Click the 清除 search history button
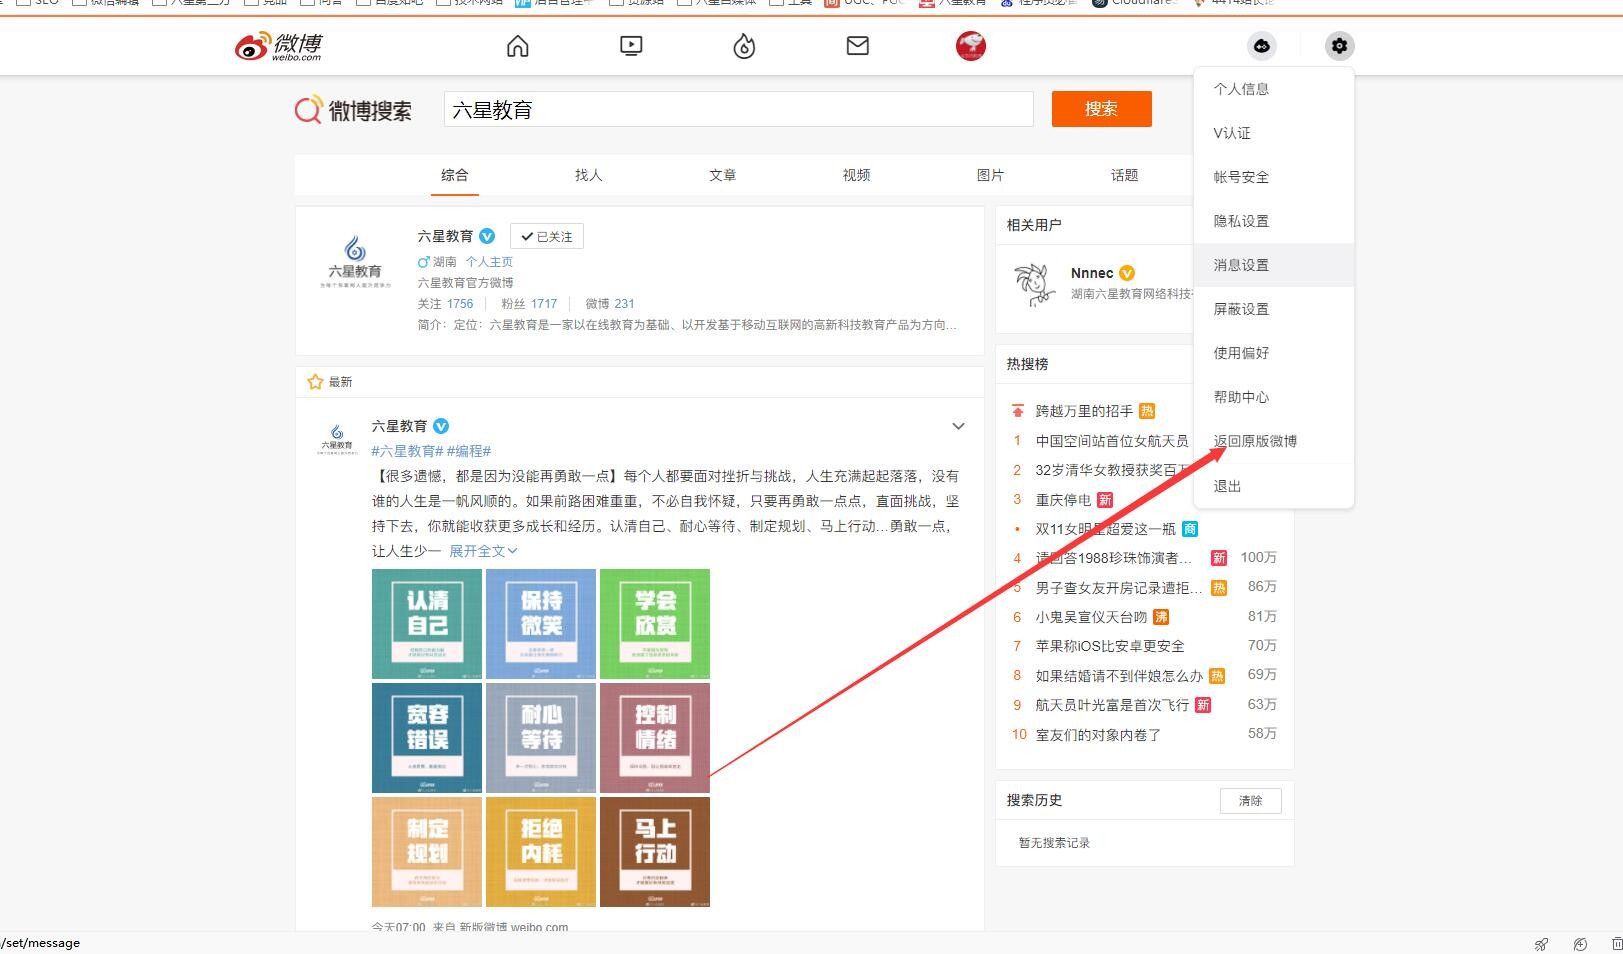This screenshot has height=954, width=1623. point(1250,801)
